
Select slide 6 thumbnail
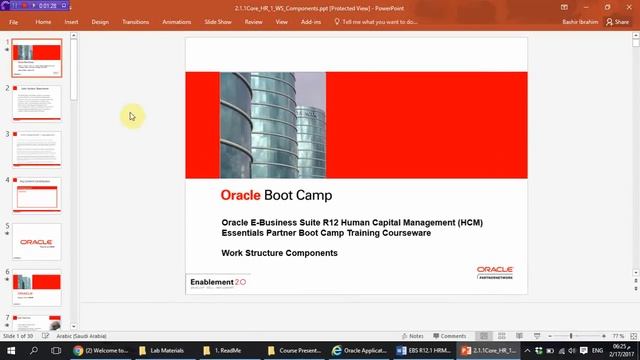click(x=37, y=287)
